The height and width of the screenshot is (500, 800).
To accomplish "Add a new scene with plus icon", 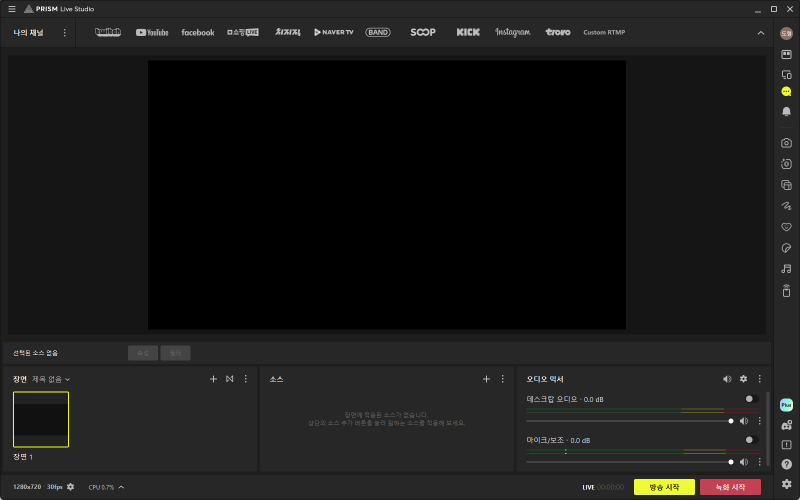I will click(213, 379).
